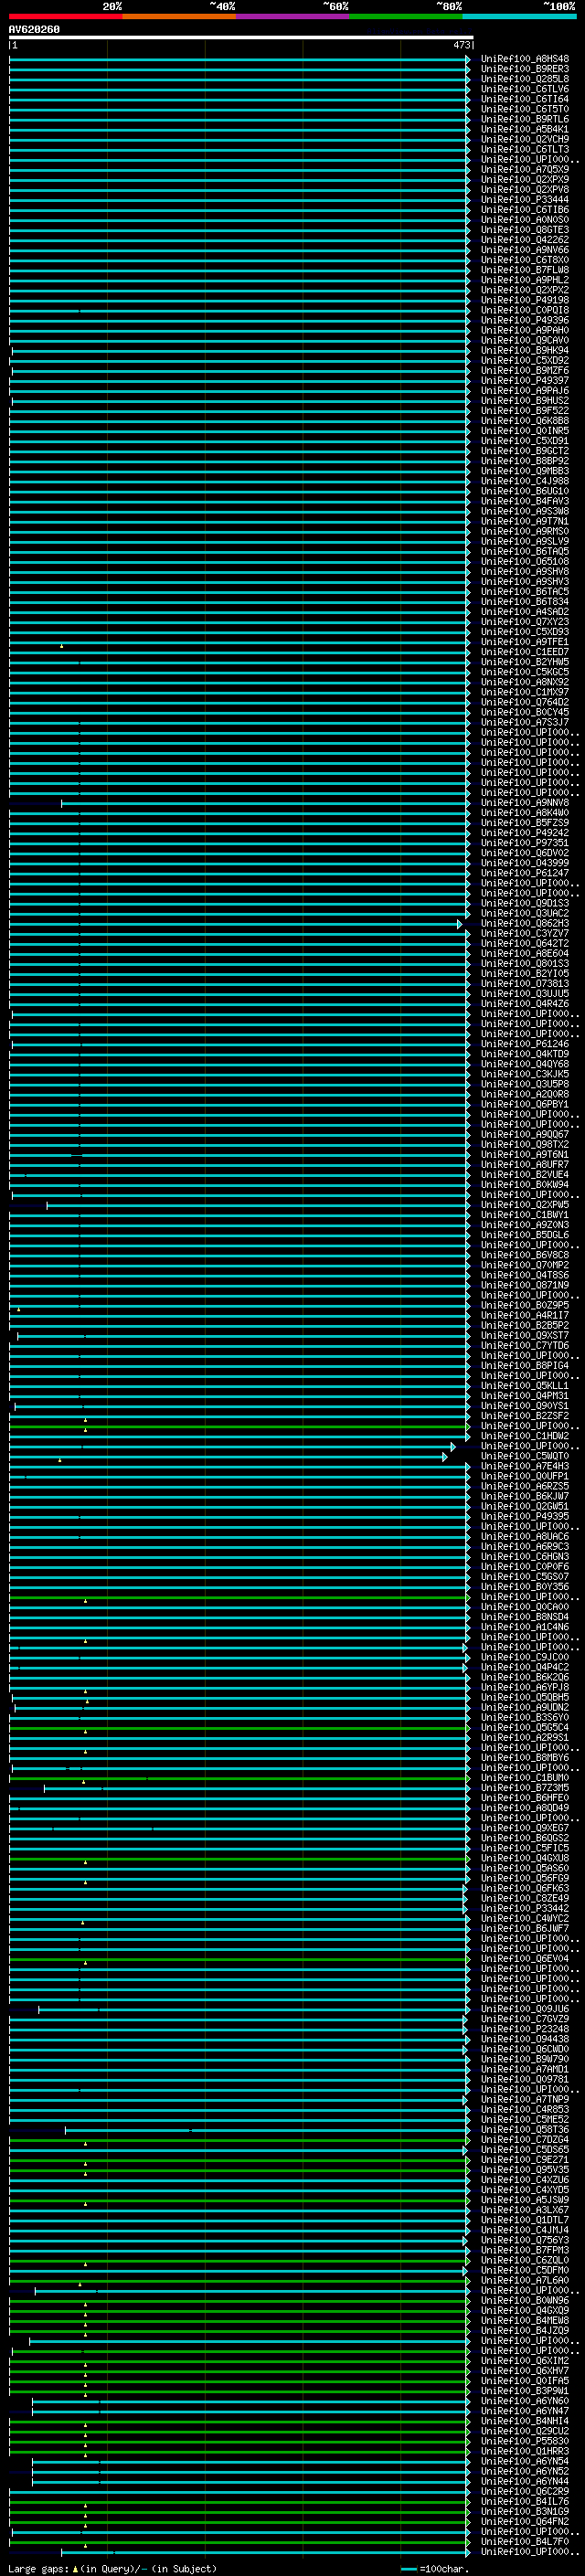Select the UniRef100_B3N1G9 label
585x2576 pixels.
525,2512
